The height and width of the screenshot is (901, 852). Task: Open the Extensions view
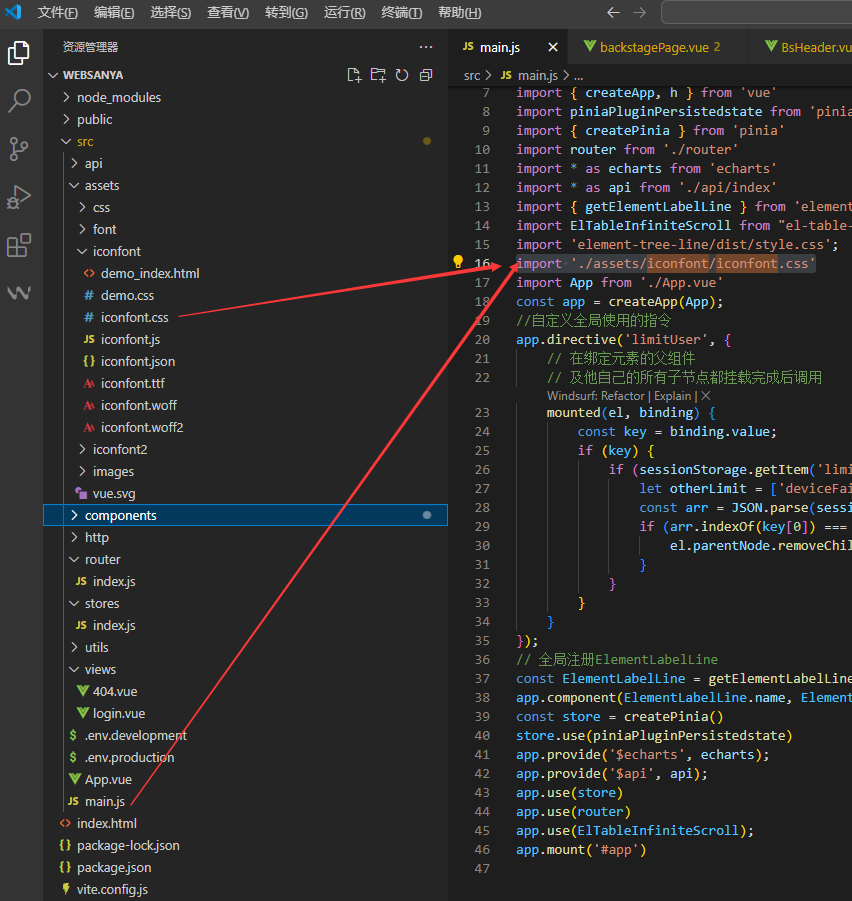click(19, 245)
